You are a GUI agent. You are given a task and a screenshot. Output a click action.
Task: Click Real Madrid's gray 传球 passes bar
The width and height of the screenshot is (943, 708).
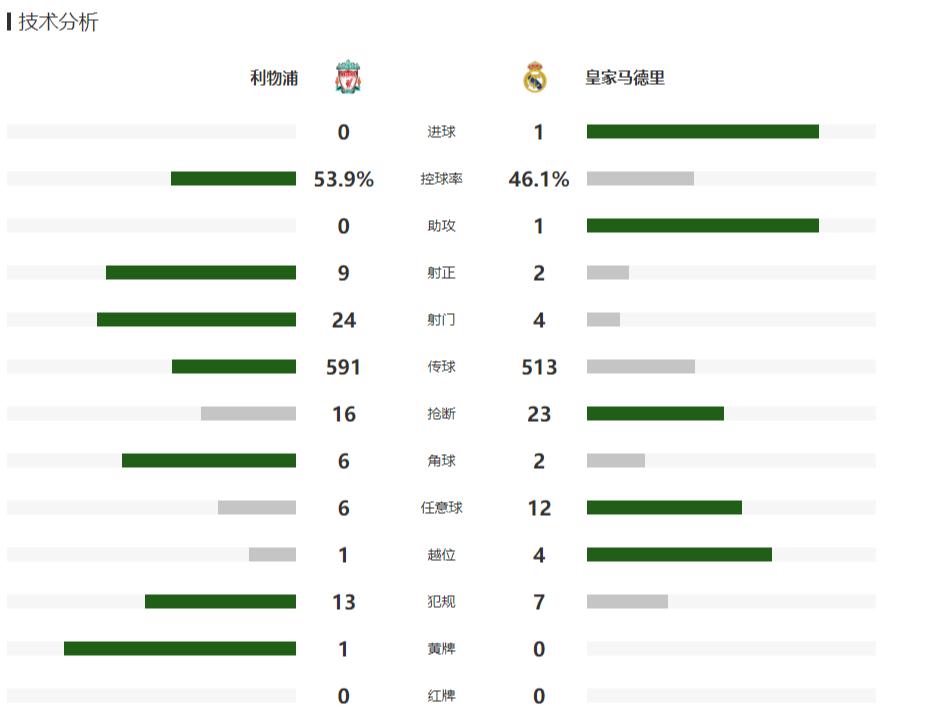point(640,366)
